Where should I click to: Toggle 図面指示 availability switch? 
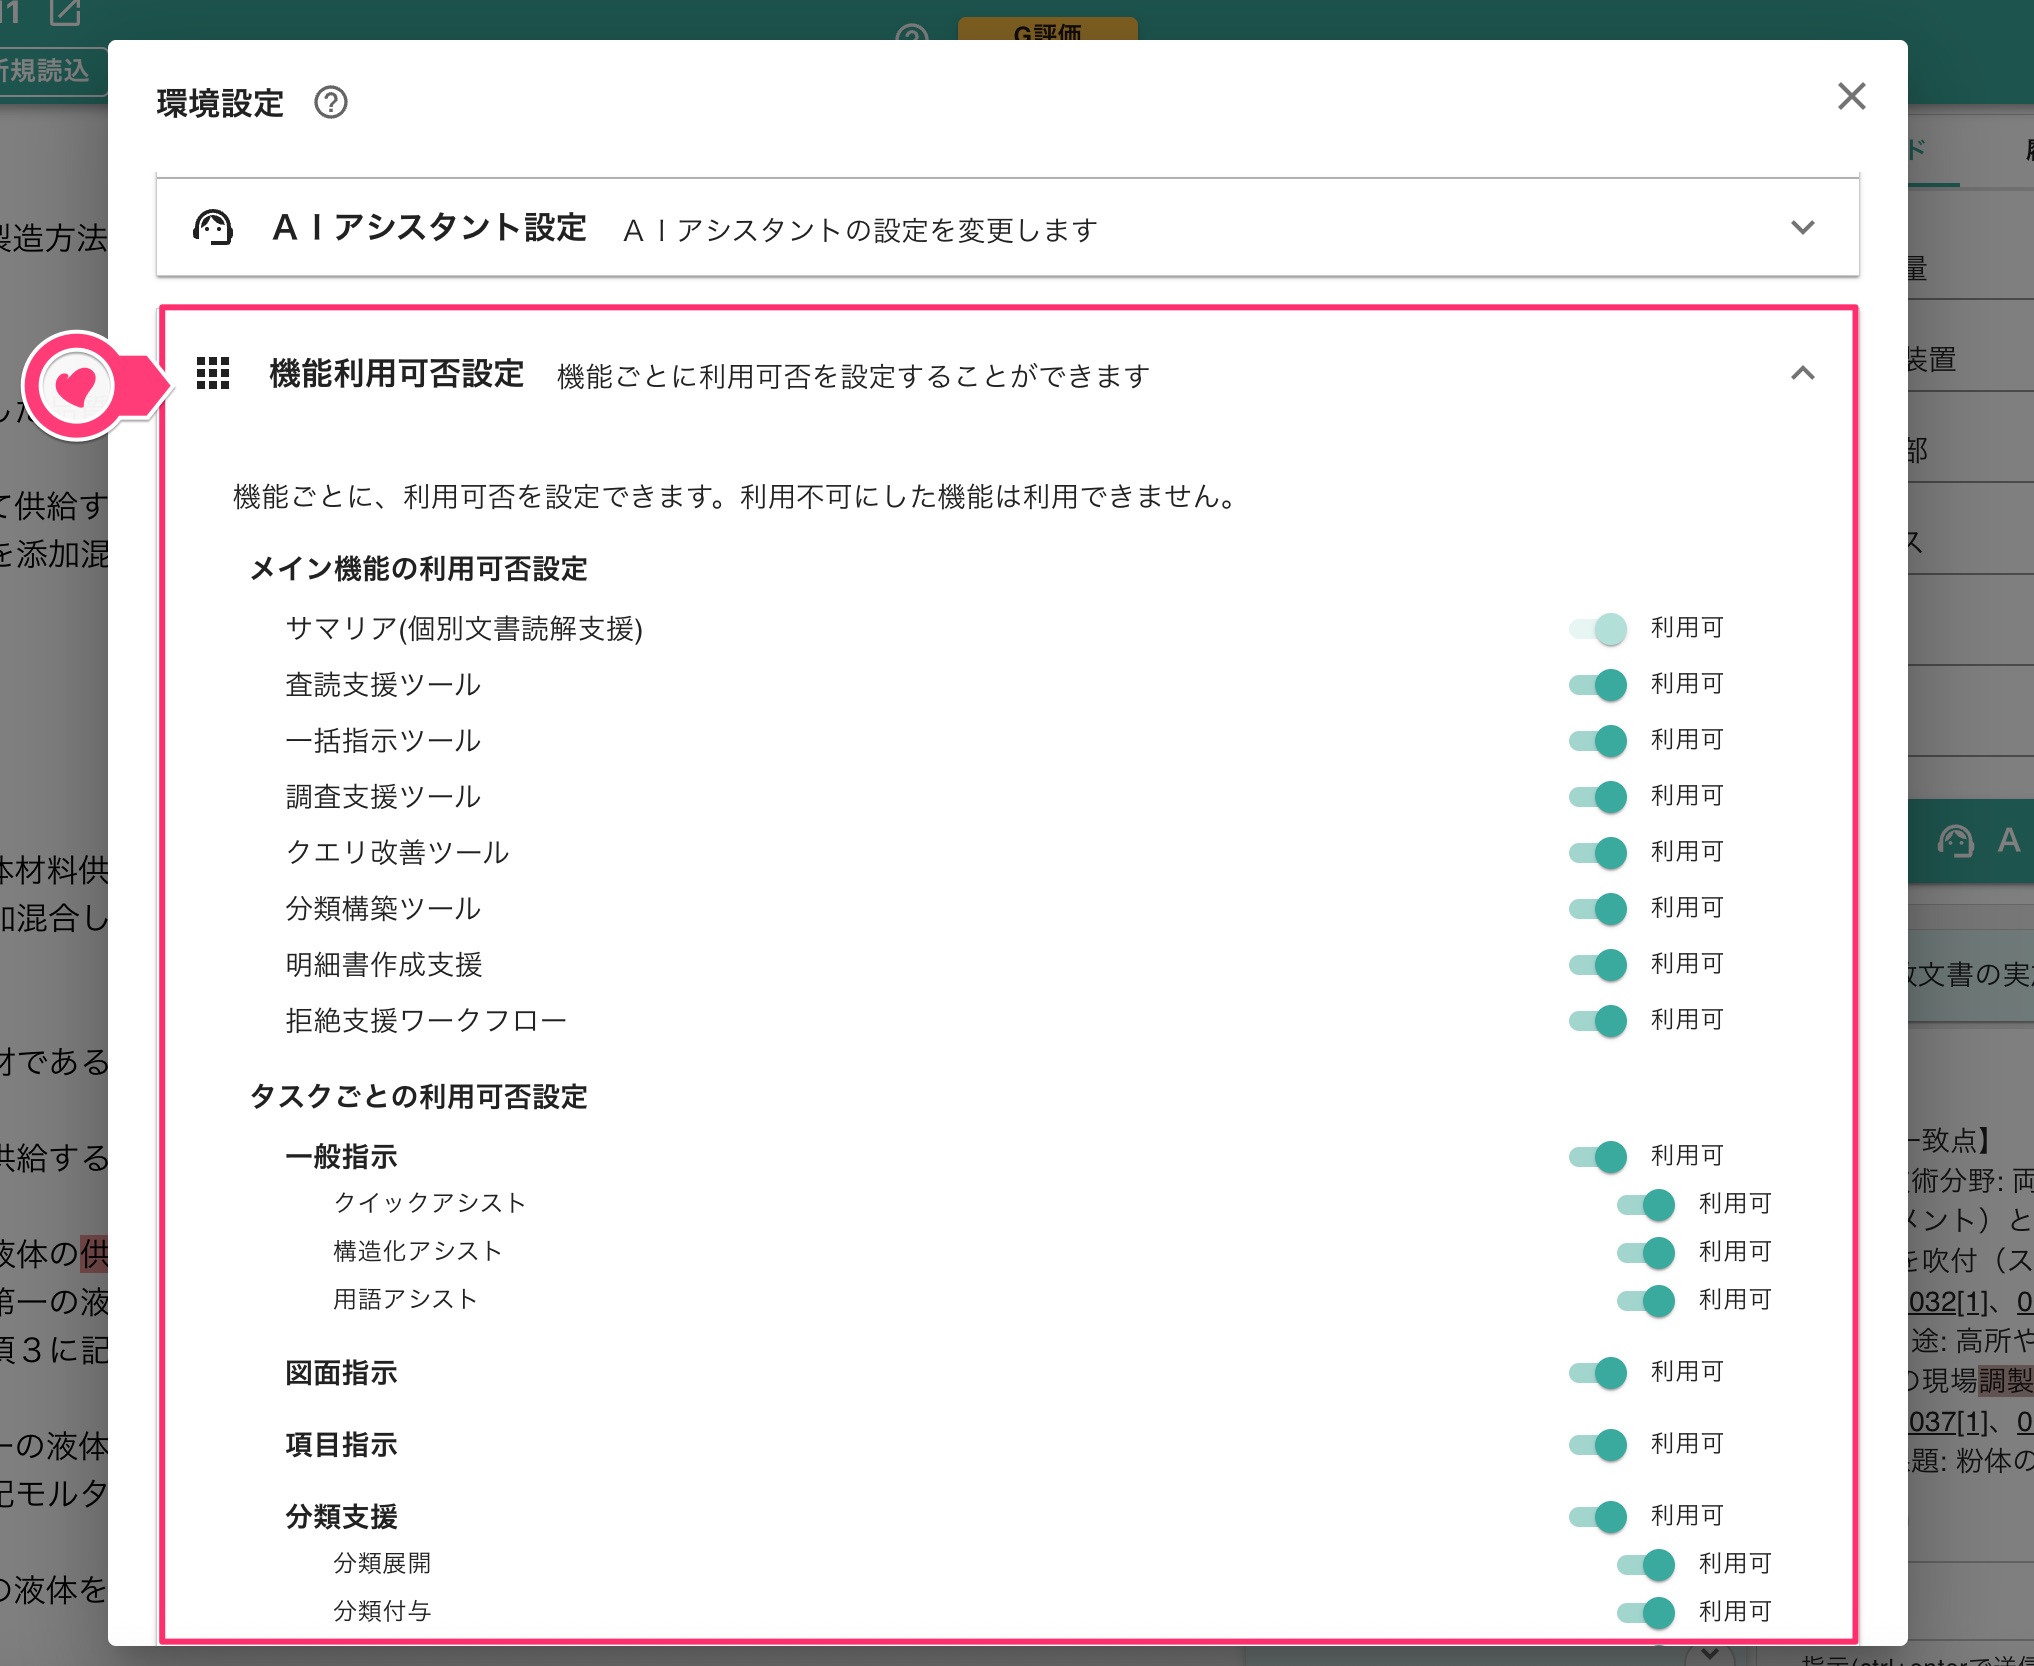pyautogui.click(x=1598, y=1372)
